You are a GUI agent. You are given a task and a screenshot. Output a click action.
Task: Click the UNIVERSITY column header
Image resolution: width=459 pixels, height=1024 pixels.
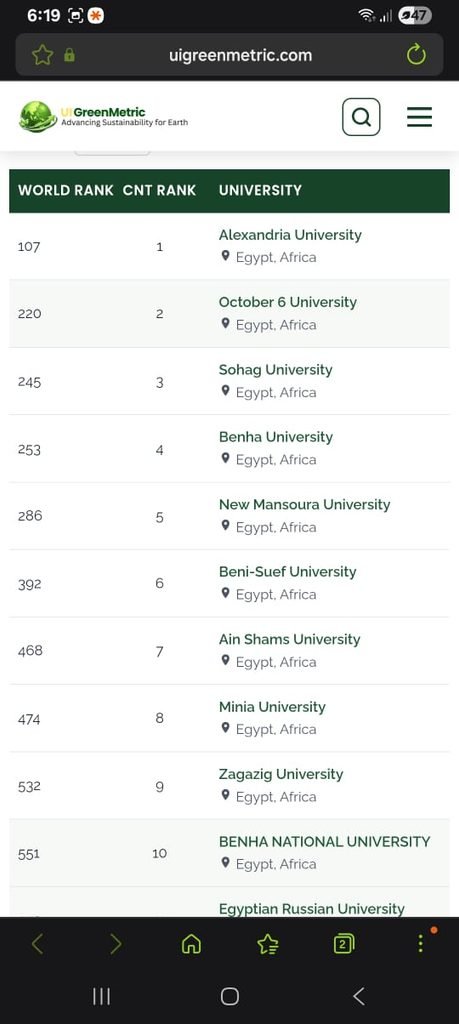(x=260, y=190)
